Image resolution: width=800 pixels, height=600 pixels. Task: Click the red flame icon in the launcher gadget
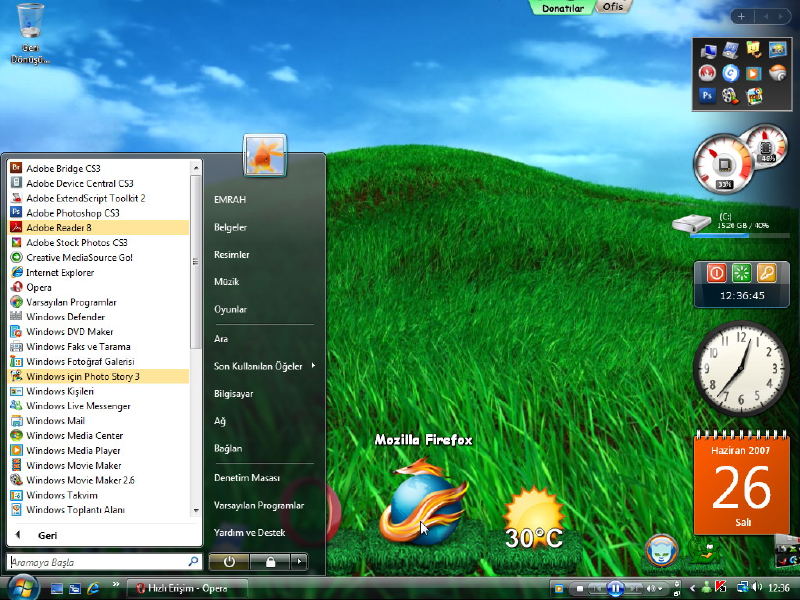[x=707, y=73]
